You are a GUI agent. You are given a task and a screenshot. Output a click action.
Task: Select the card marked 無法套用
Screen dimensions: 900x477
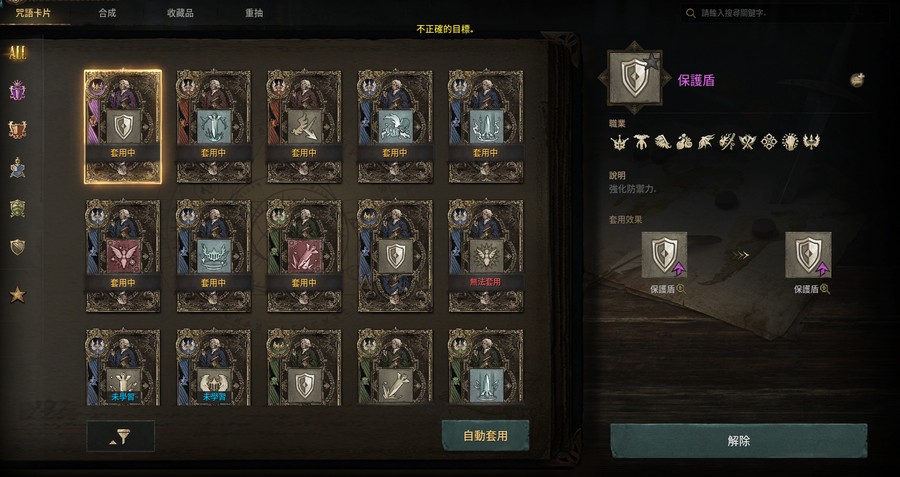point(486,256)
